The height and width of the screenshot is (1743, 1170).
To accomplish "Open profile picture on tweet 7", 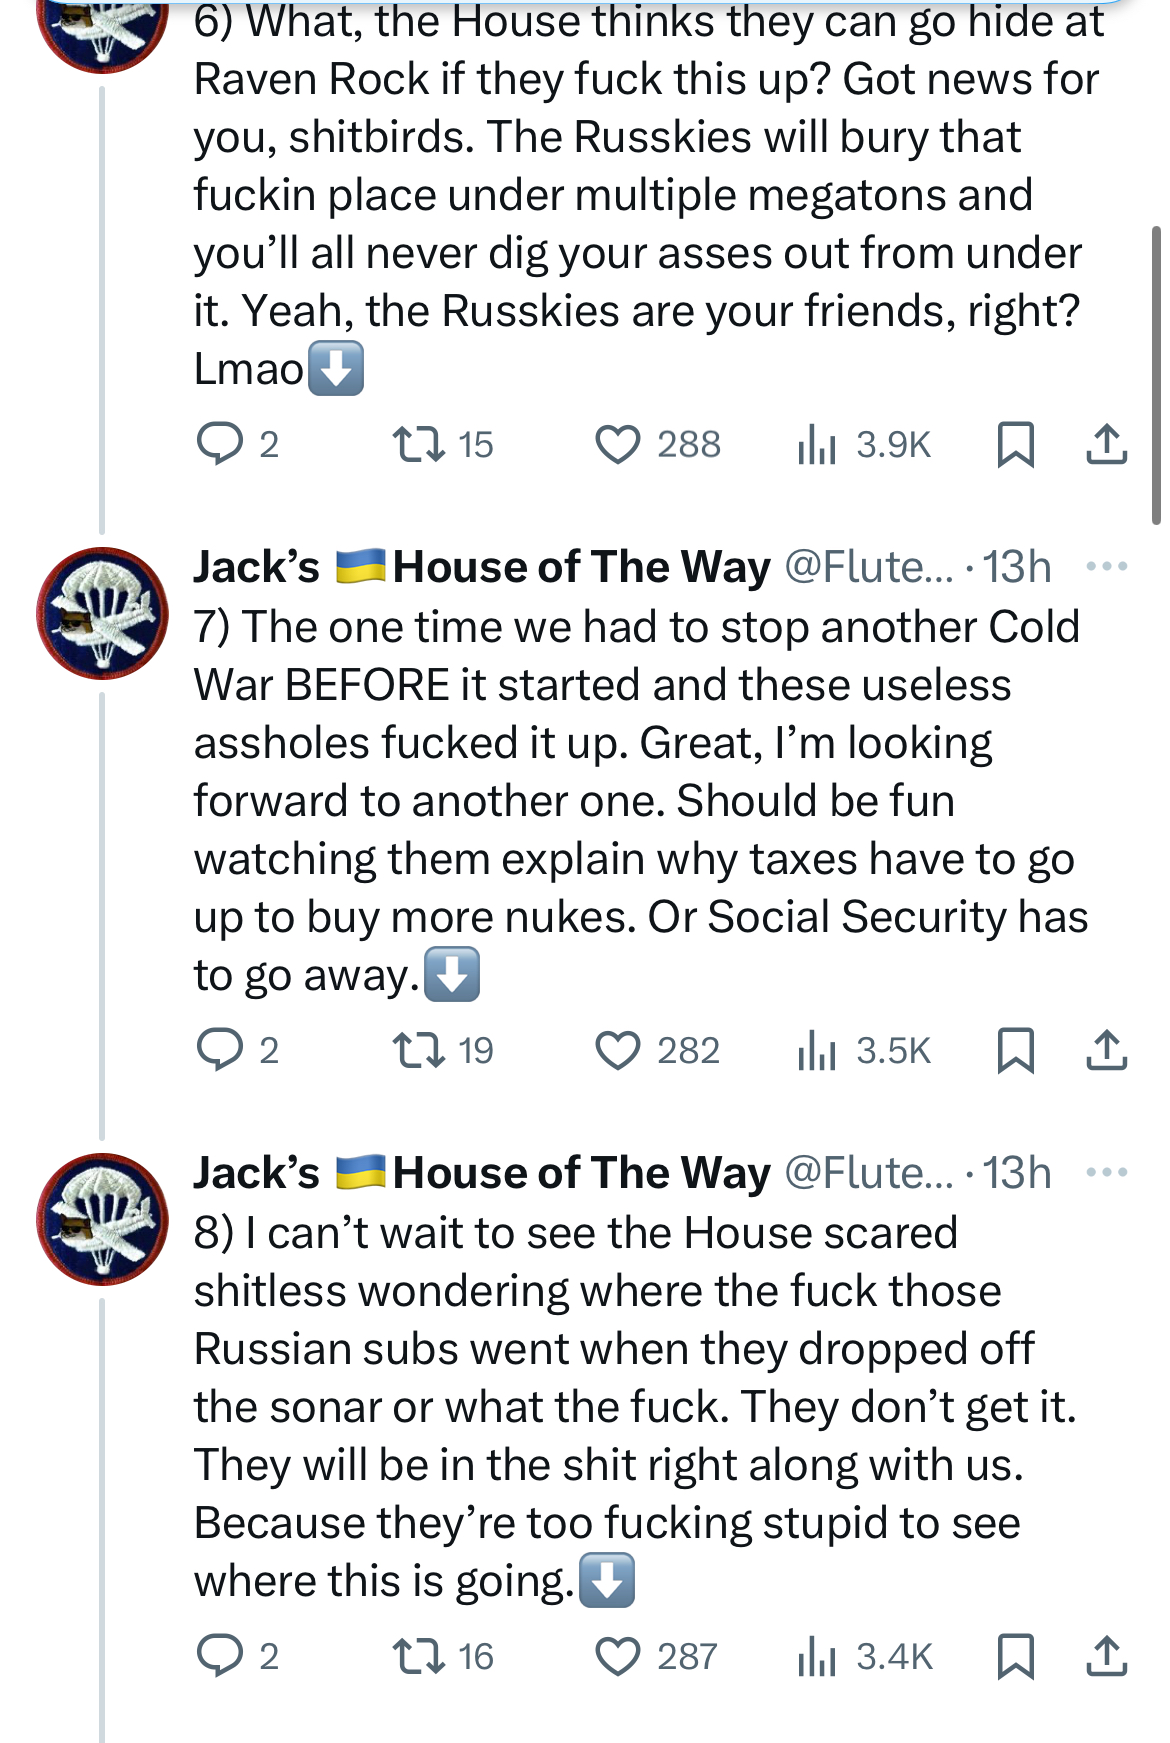I will (x=102, y=613).
